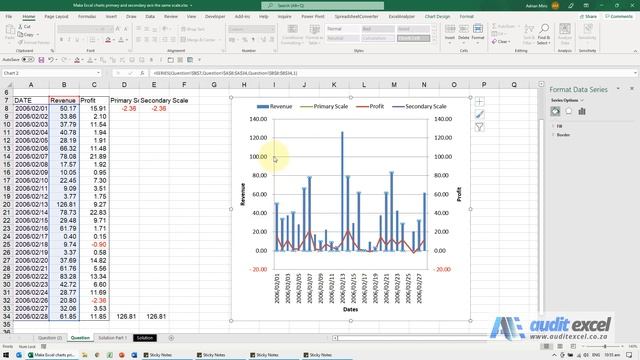
Task: Click the Bold B icon in Font group
Action: (61, 40)
